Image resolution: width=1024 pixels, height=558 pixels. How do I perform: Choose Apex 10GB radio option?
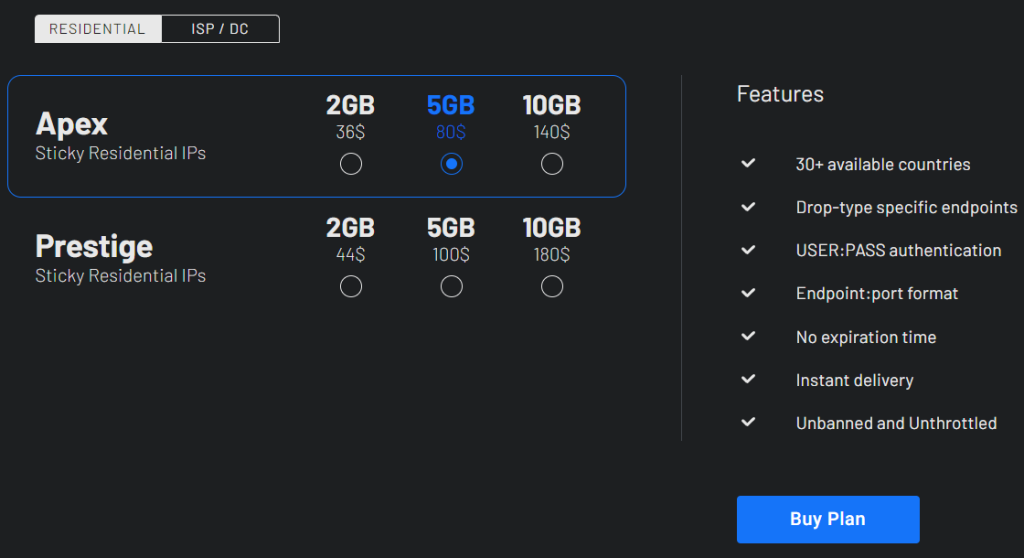(552, 164)
